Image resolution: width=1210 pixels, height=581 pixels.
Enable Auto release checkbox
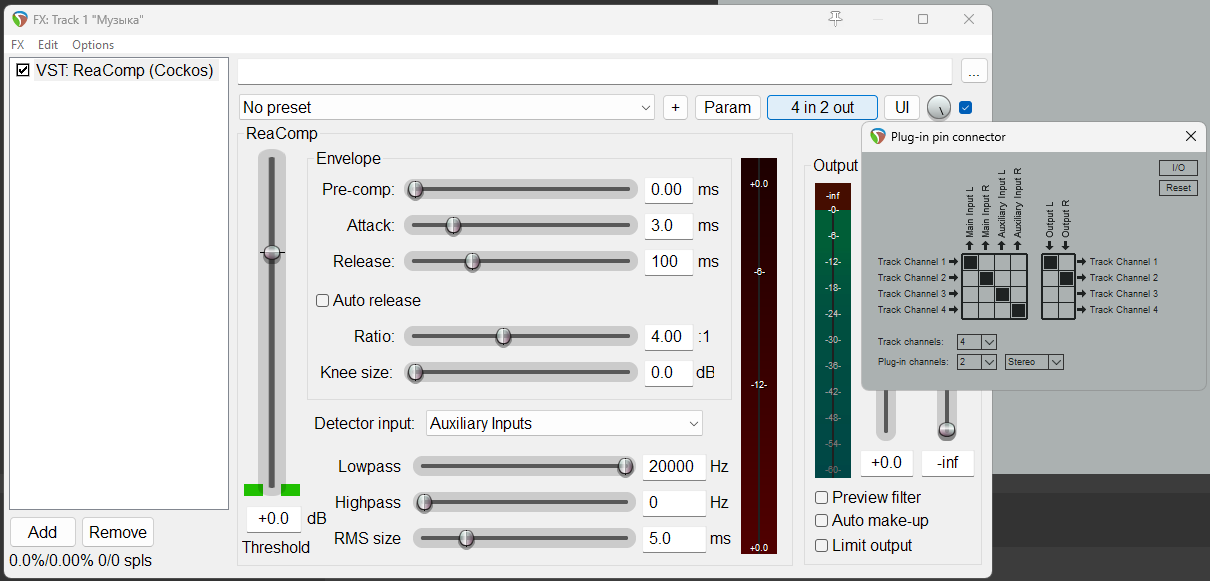322,300
